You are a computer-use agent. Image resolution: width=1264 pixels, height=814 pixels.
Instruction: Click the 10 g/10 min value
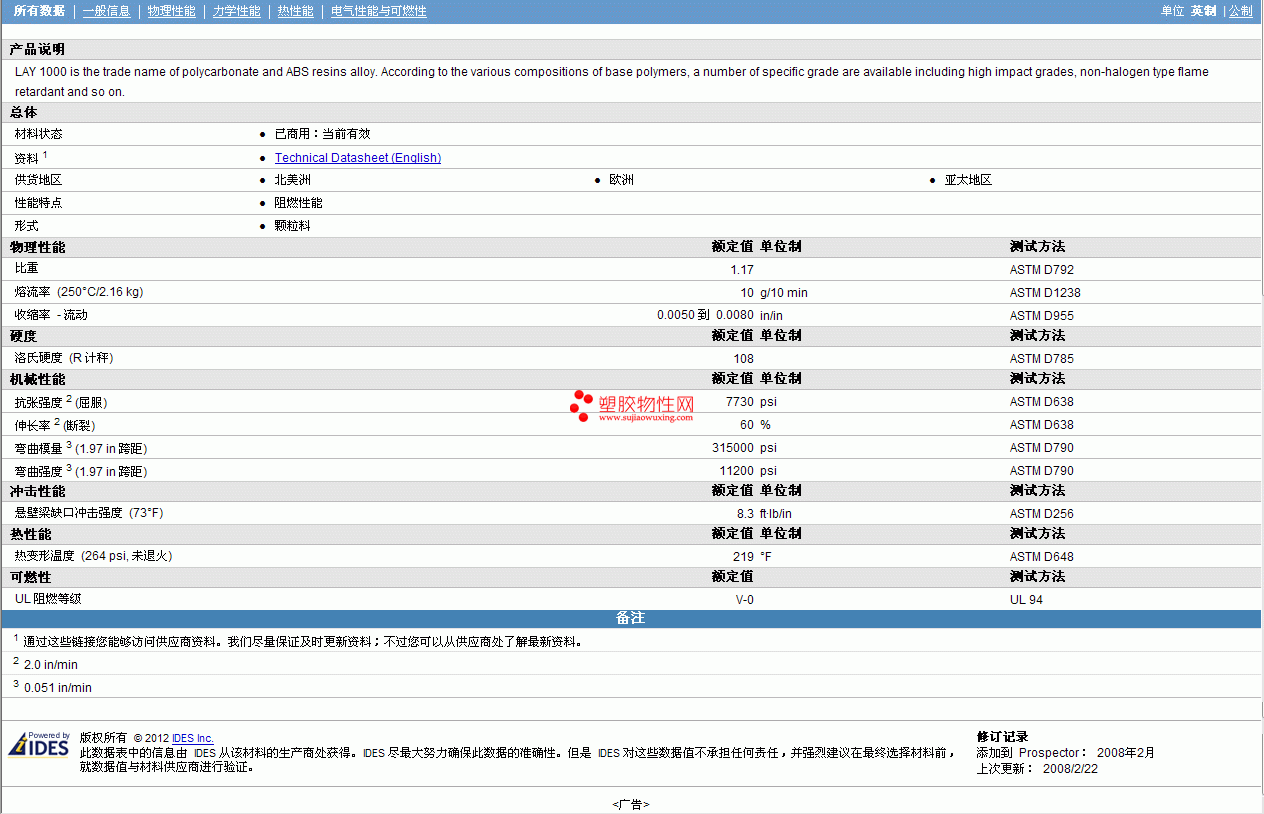tap(774, 293)
